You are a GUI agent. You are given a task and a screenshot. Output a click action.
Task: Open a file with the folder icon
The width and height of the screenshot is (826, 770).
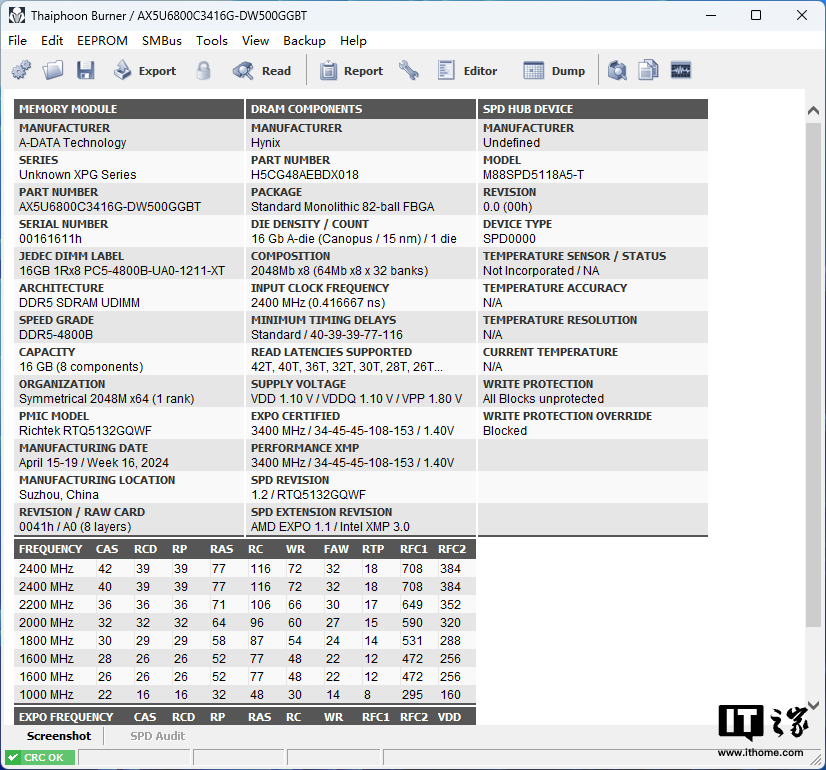click(53, 71)
